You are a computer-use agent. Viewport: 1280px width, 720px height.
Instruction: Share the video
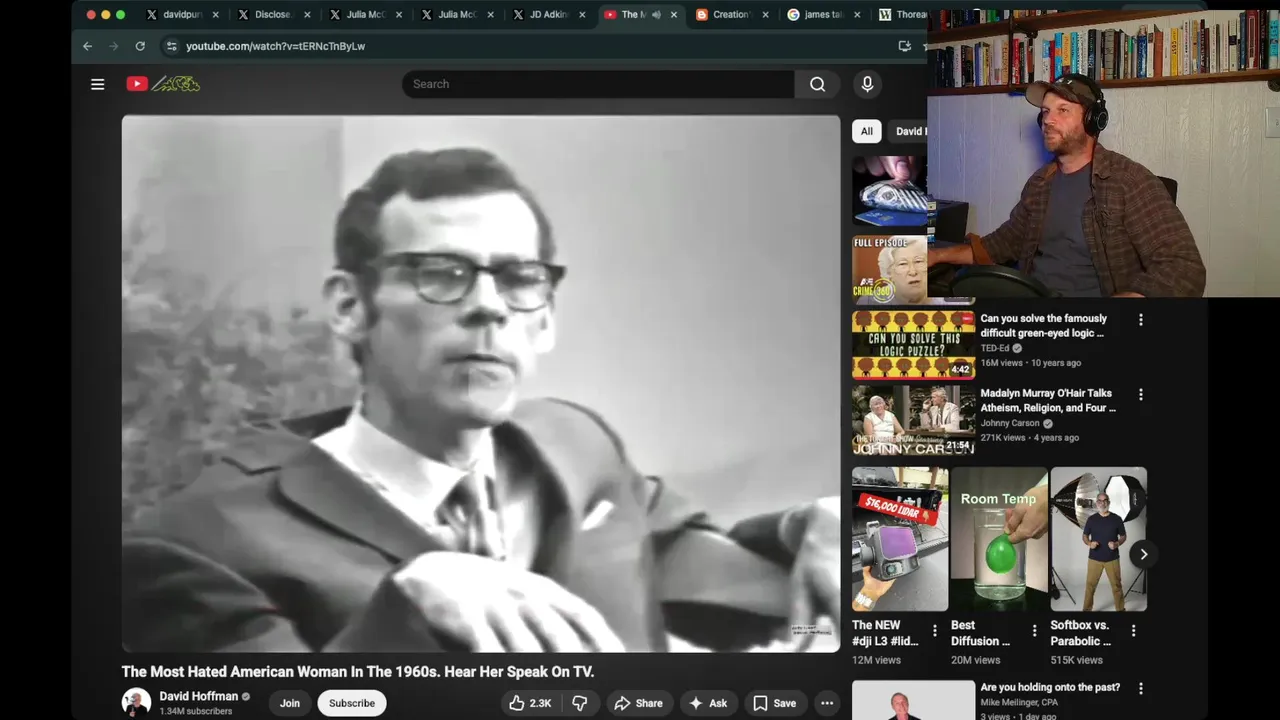638,703
